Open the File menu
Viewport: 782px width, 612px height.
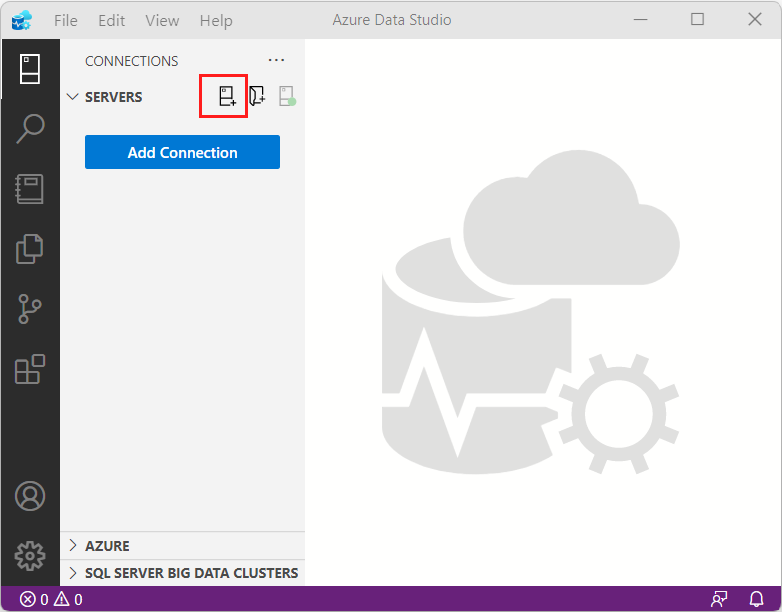pos(66,20)
